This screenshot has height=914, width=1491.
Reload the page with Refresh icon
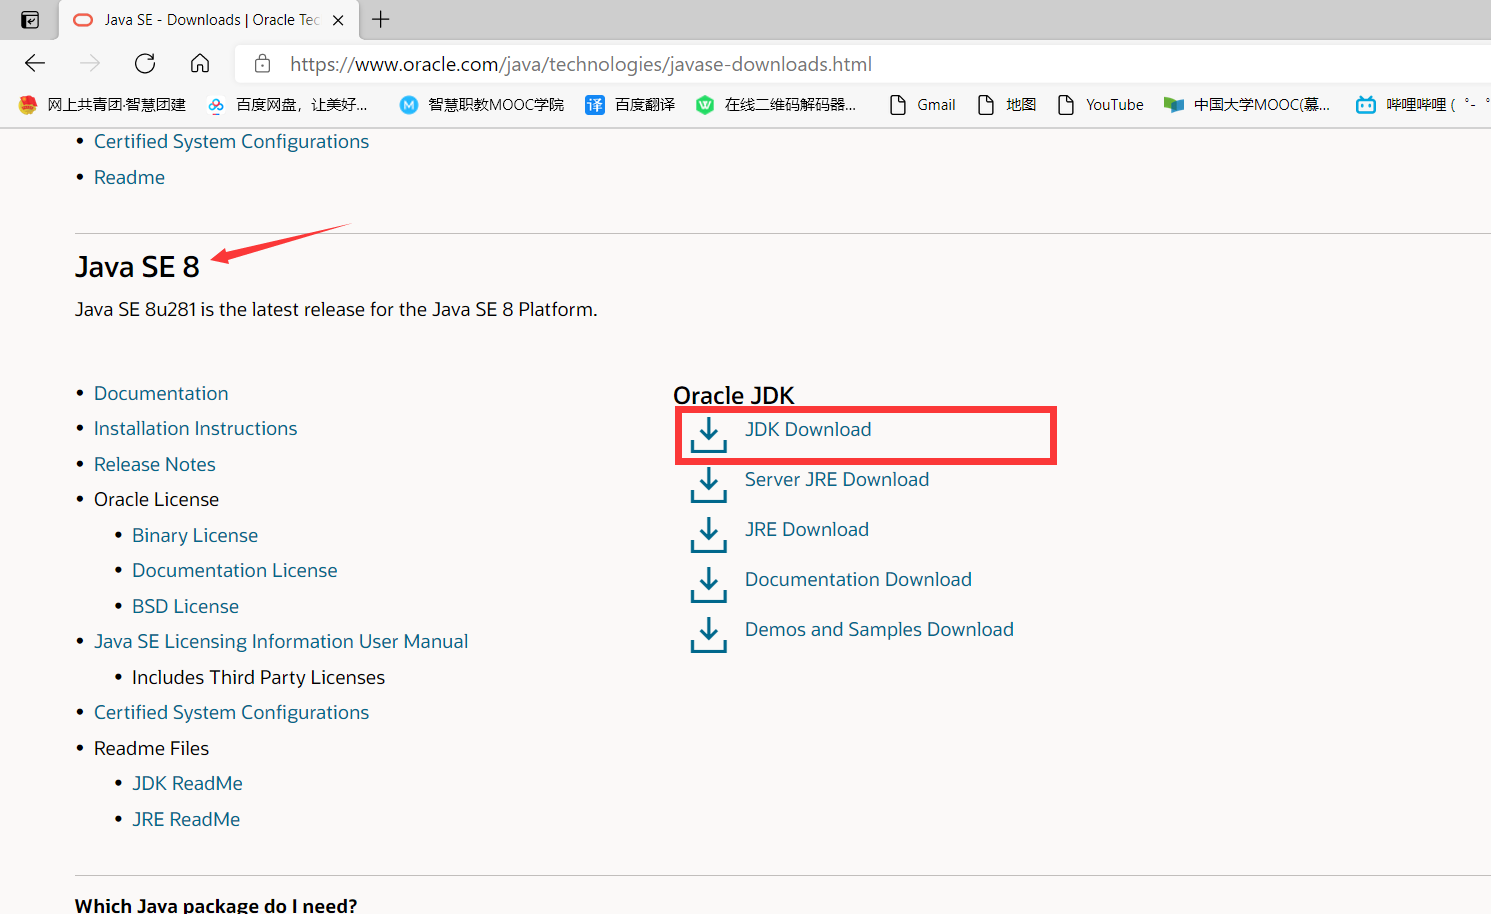tap(145, 64)
